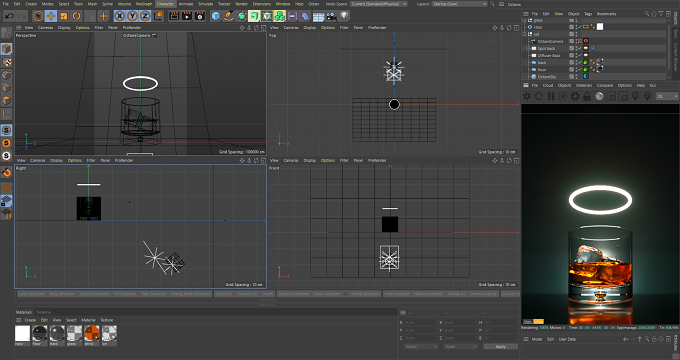This screenshot has height=360, width=680.
Task: Open the material manager Create menu
Action: (30, 320)
